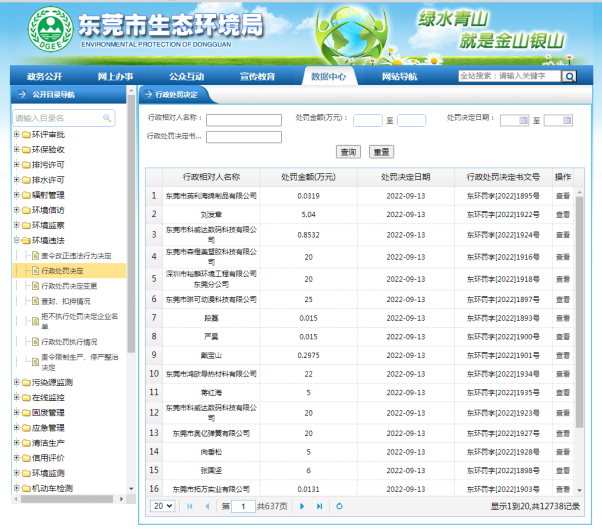Click the 行政处罚决定 document icon in tree
The height and width of the screenshot is (529, 602).
pyautogui.click(x=35, y=271)
